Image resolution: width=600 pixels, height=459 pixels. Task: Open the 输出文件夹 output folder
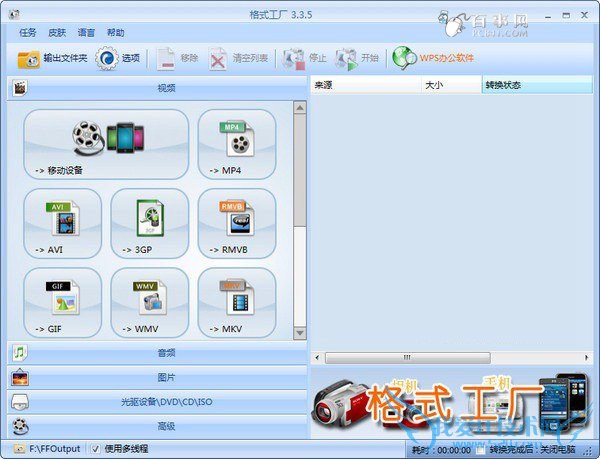[52, 59]
